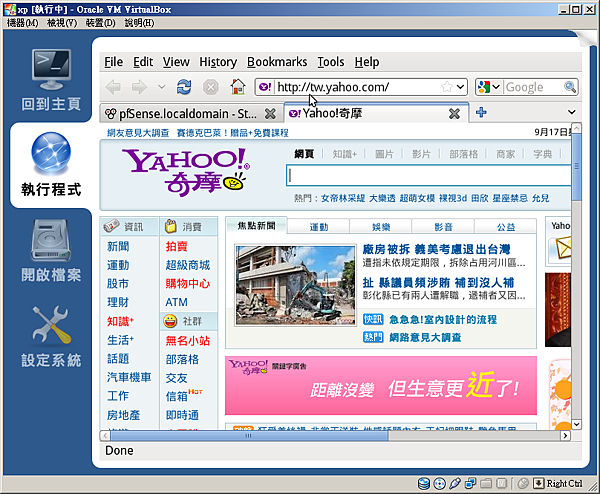Click the Yahoo!奇摩 logo
The image size is (600, 494).
click(186, 172)
